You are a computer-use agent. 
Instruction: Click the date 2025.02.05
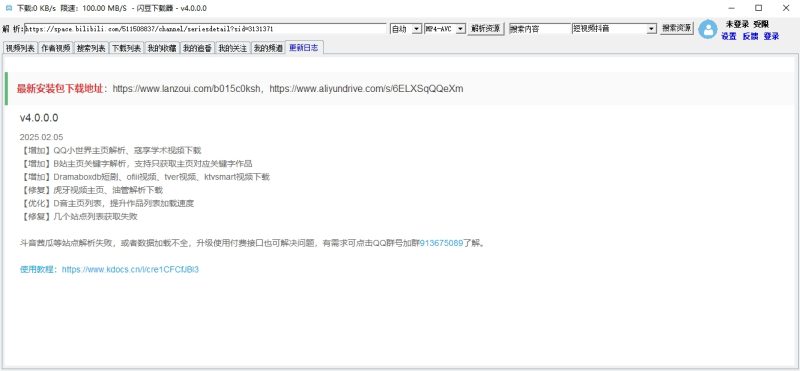pos(41,137)
